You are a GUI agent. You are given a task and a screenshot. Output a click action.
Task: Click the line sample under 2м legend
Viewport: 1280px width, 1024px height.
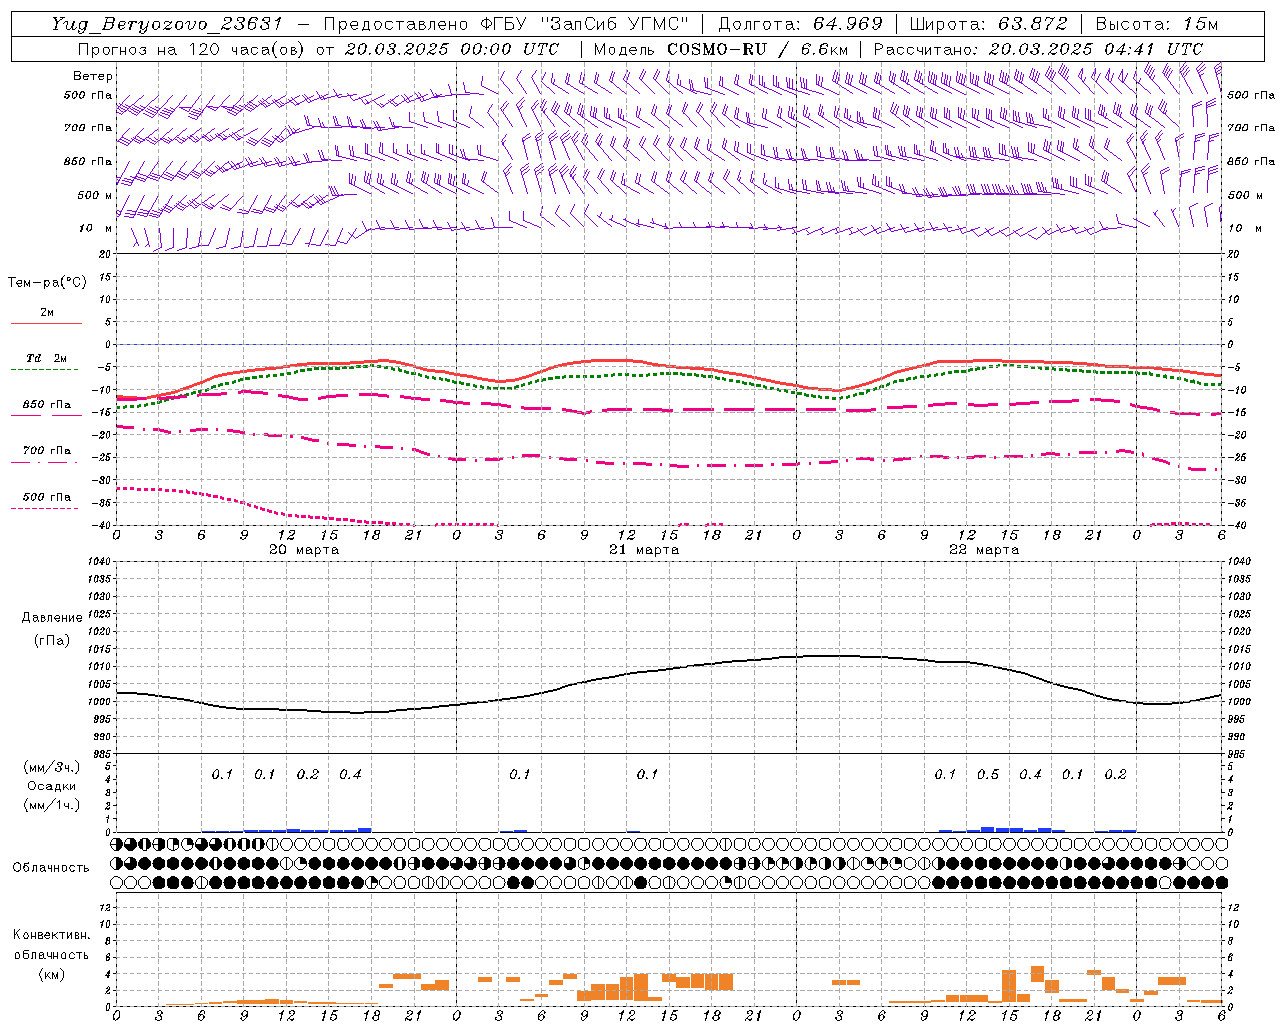pyautogui.click(x=46, y=324)
